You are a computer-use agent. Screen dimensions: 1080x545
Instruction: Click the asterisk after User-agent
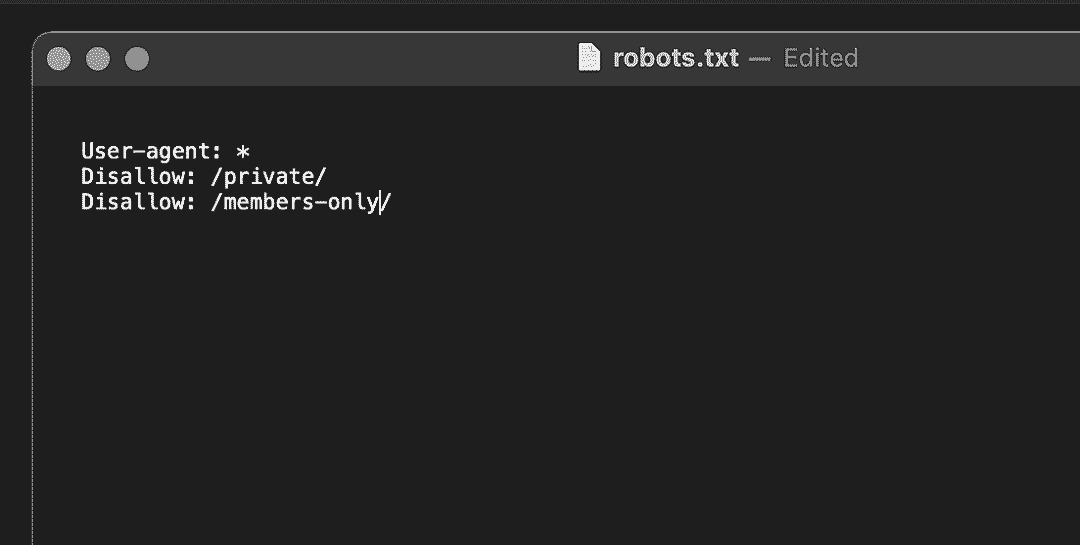[242, 152]
